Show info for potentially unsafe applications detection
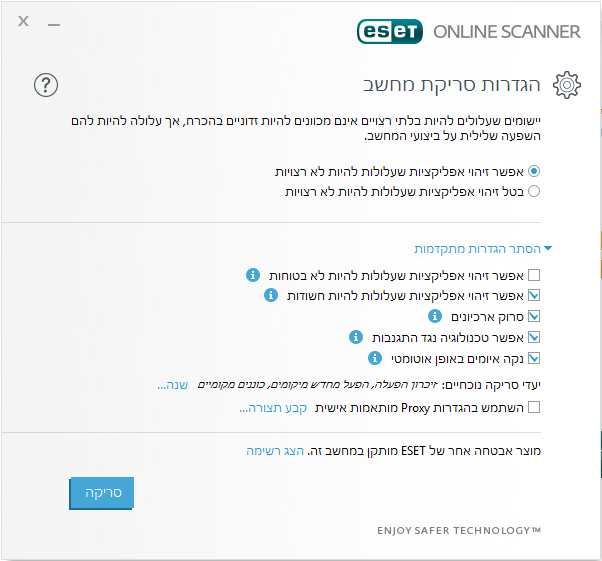 click(253, 275)
